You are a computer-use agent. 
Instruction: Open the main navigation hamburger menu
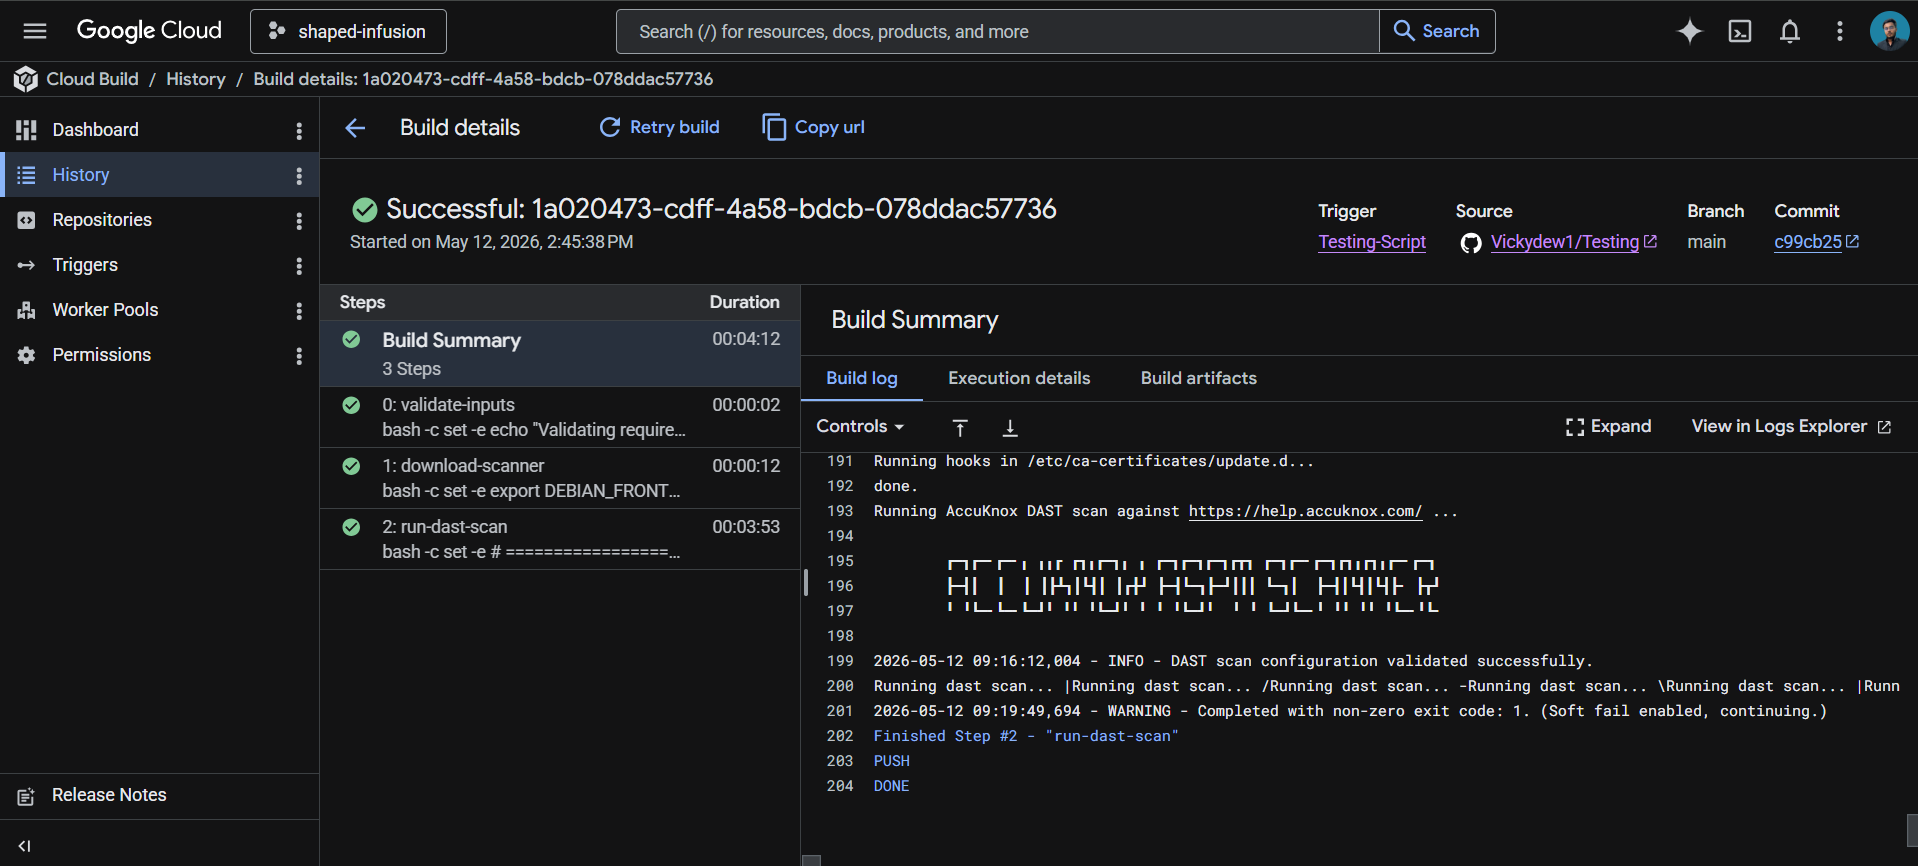click(x=35, y=31)
